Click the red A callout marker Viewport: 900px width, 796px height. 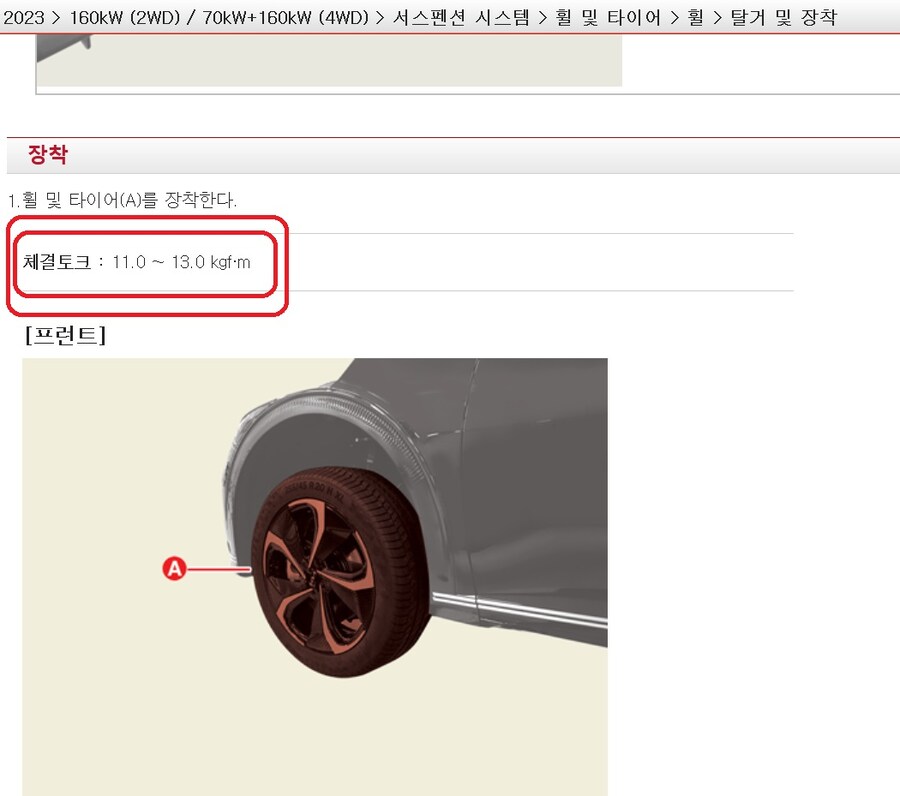174,570
